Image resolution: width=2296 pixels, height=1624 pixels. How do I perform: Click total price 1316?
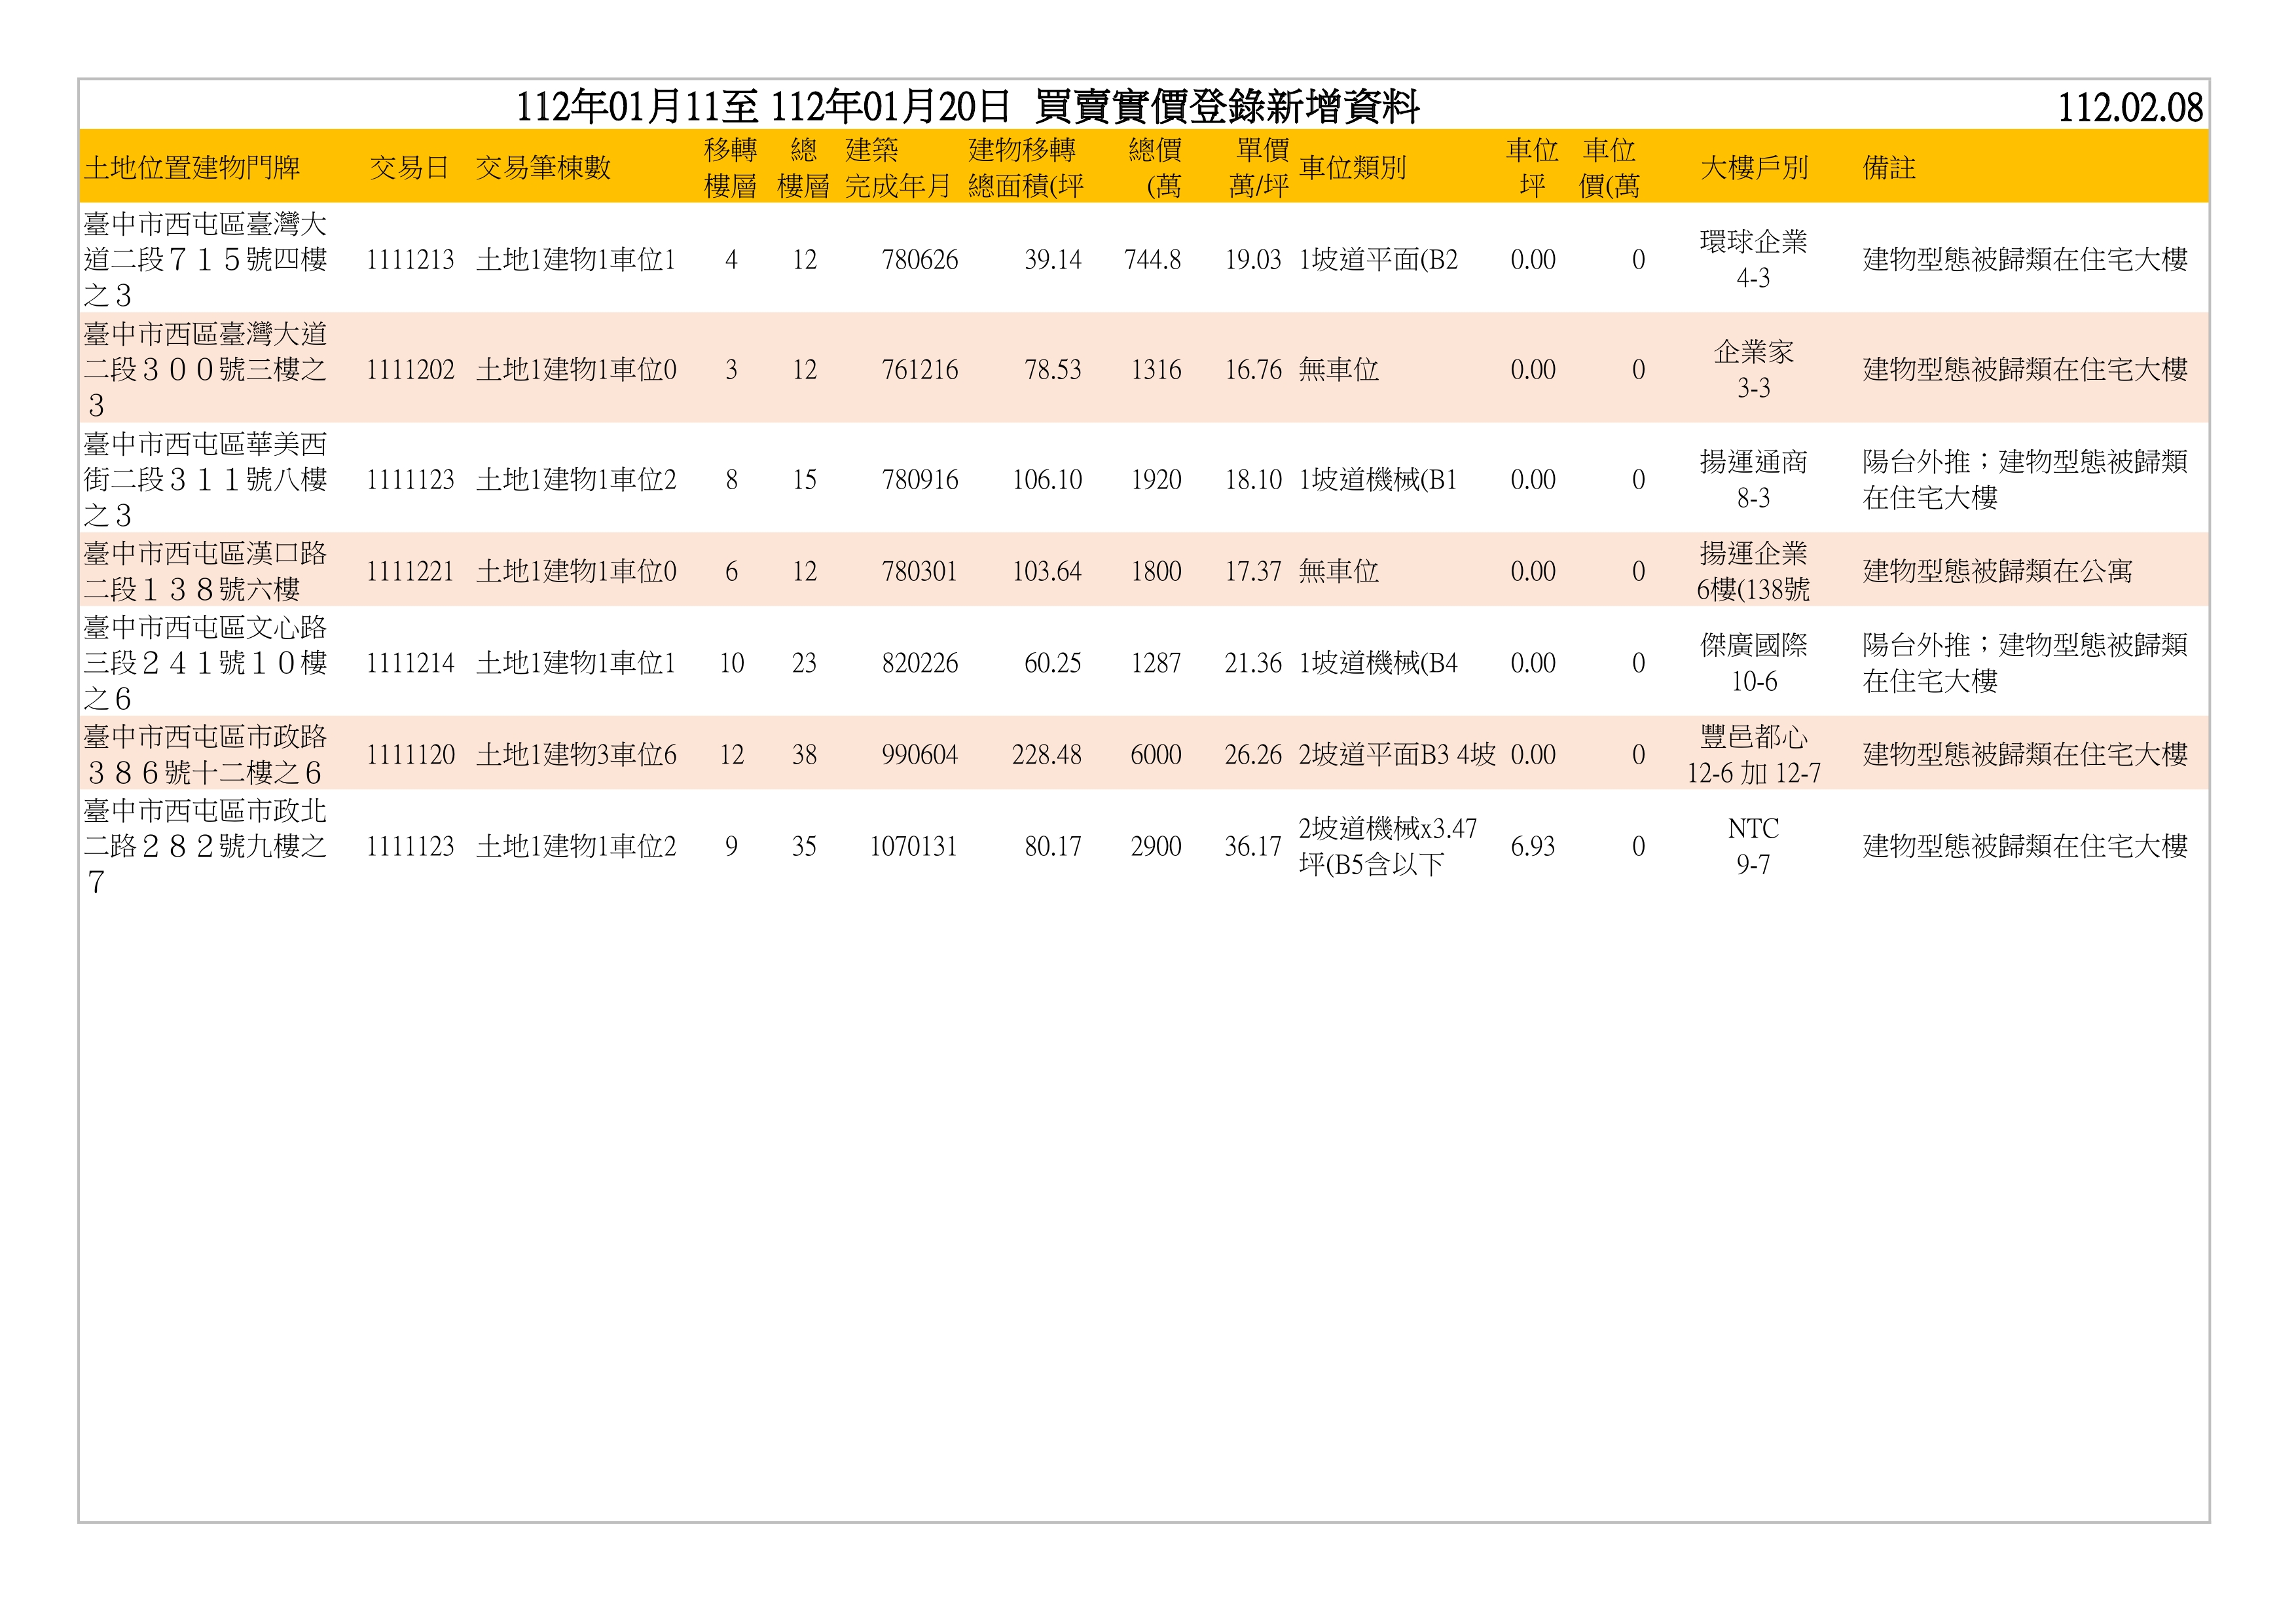click(1156, 370)
